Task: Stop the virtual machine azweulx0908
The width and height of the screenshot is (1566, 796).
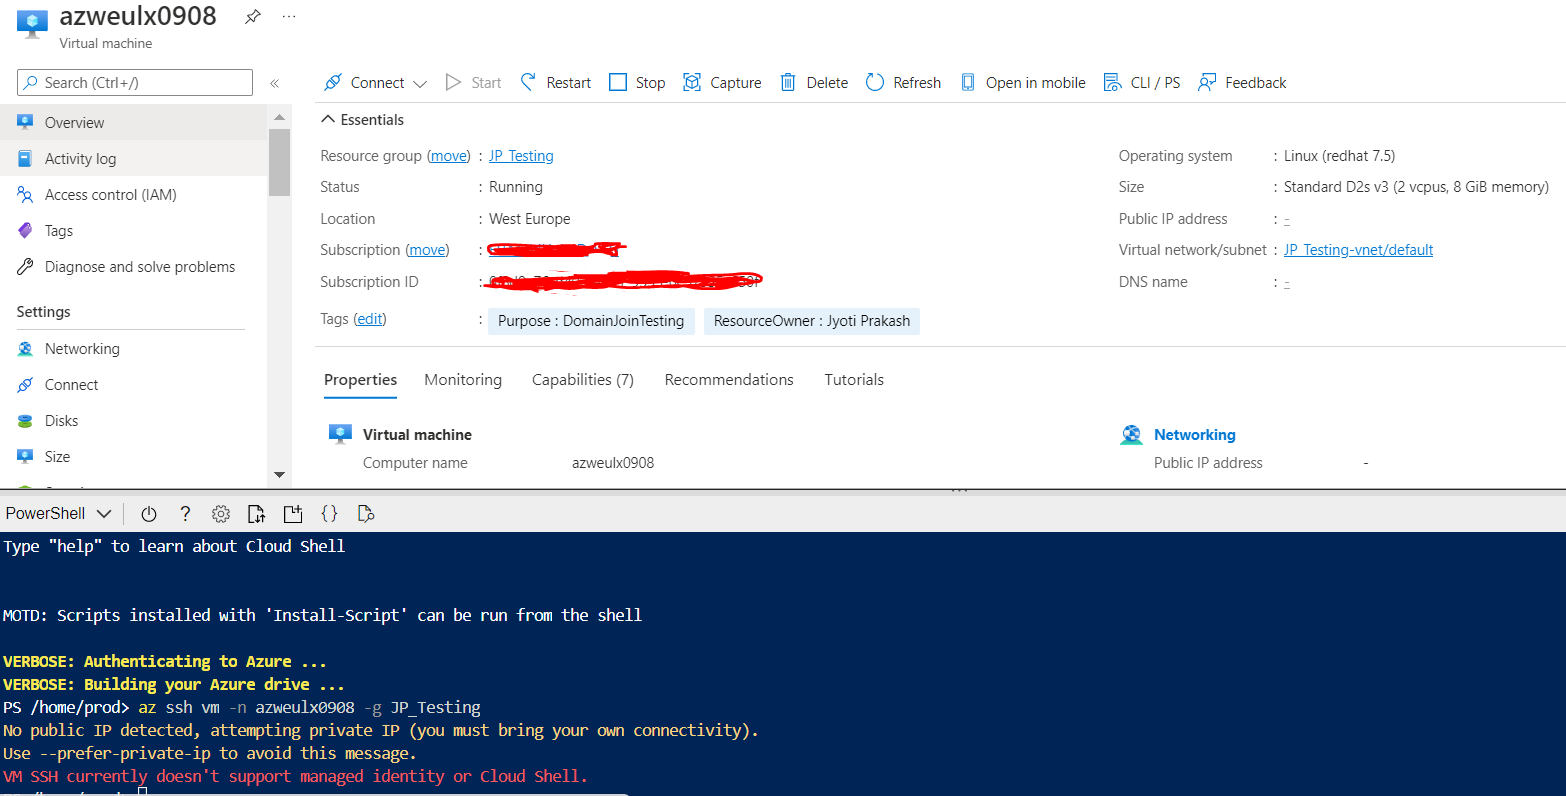Action: pos(636,82)
